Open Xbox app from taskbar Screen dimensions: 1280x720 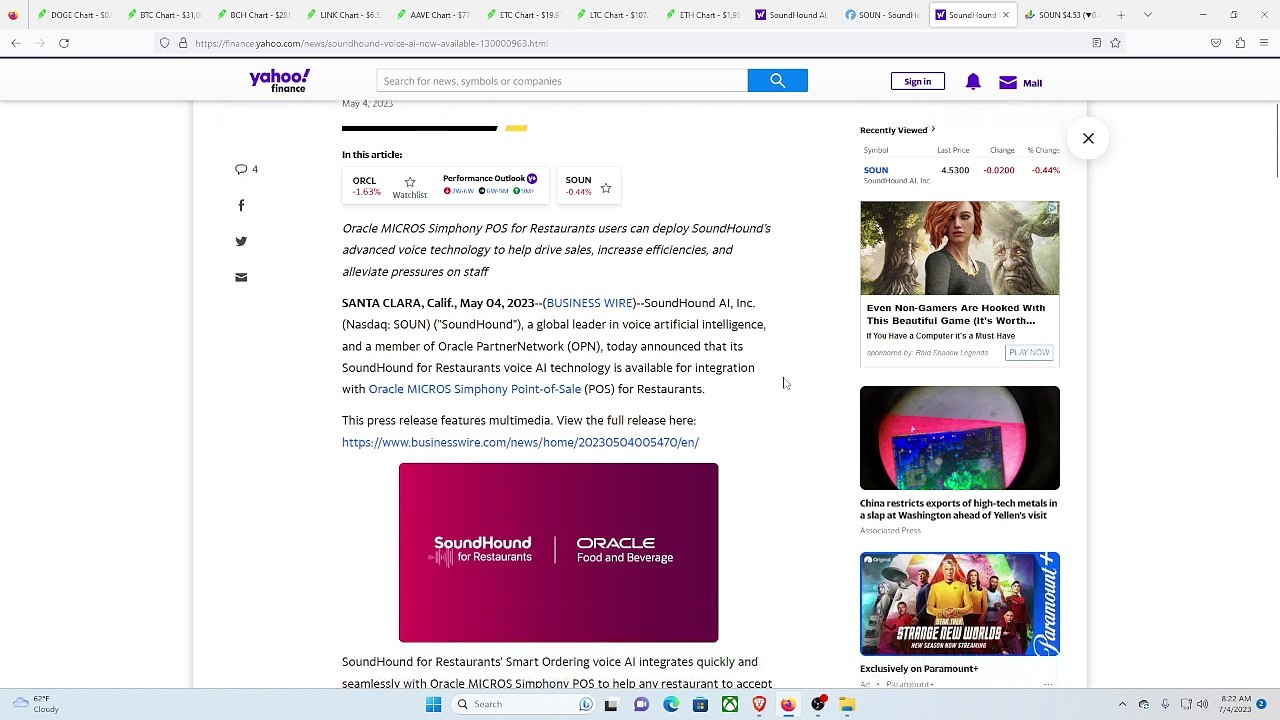pos(730,704)
